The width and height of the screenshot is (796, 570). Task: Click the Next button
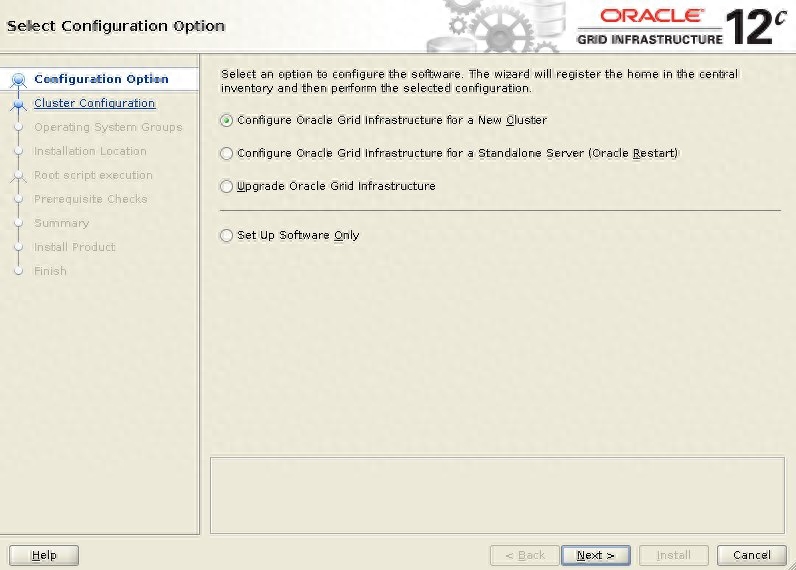coord(595,555)
